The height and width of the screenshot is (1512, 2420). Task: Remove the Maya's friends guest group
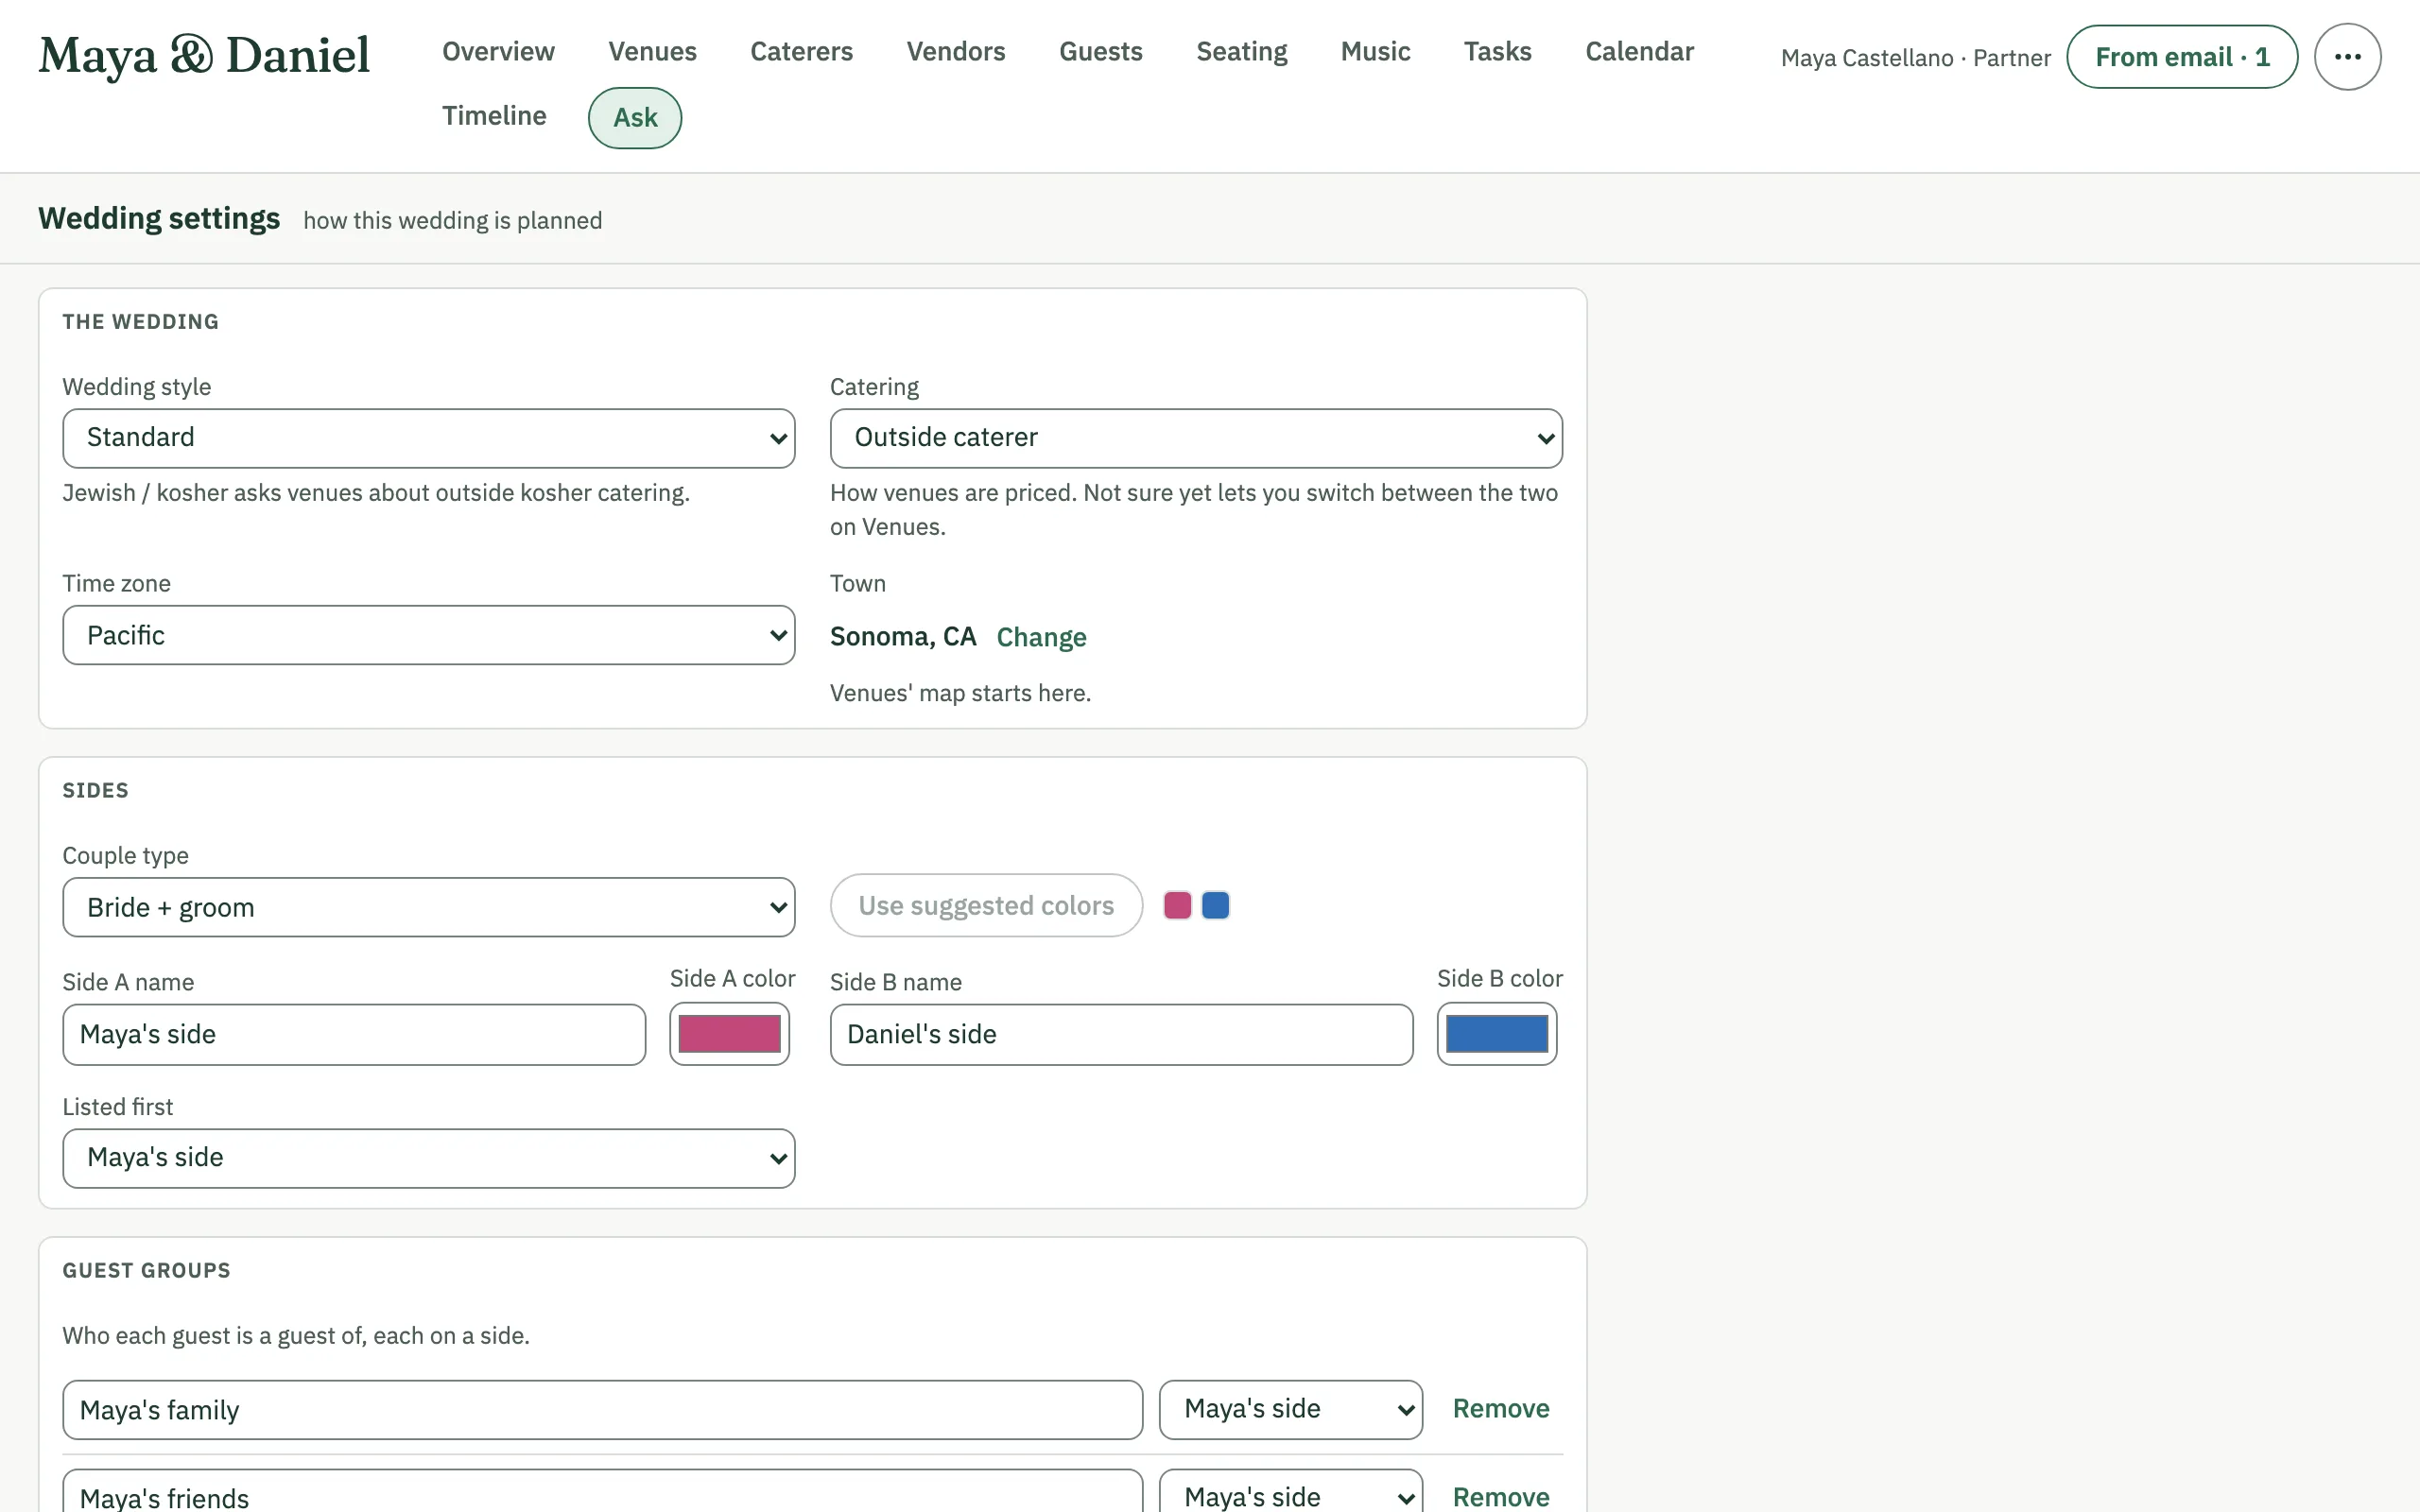[1500, 1497]
